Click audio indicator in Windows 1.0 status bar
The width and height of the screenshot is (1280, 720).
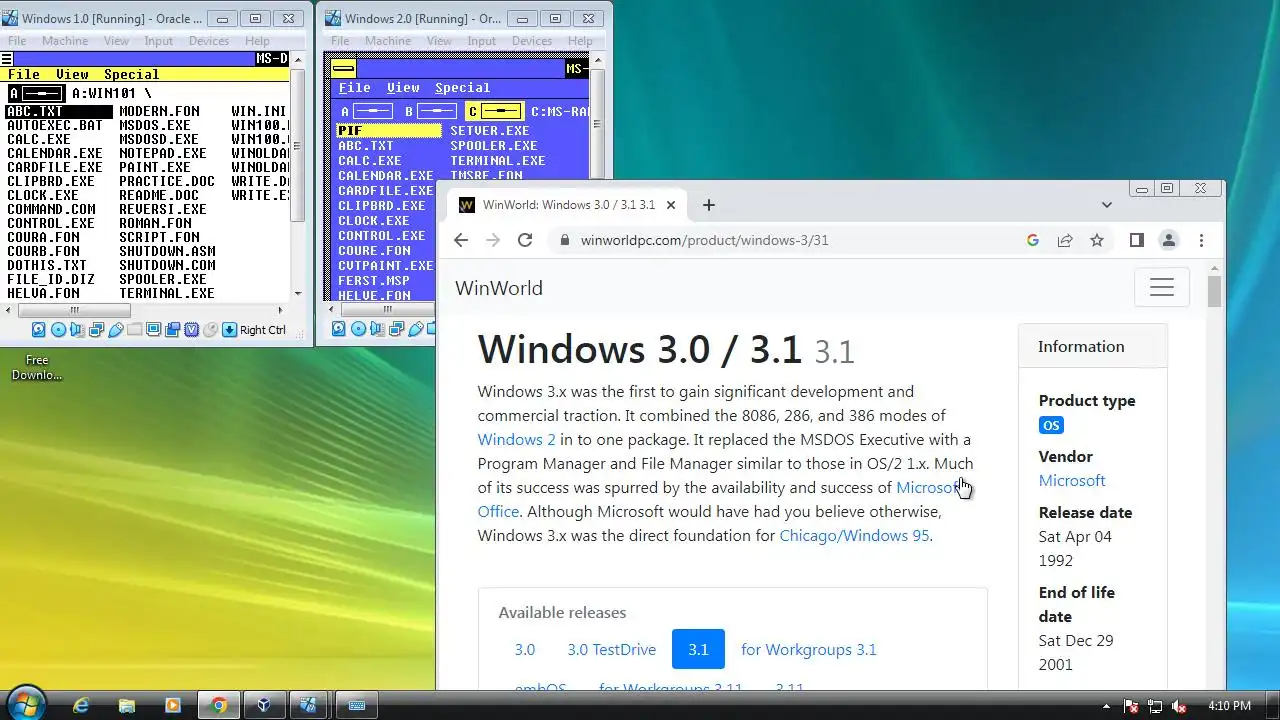(77, 330)
